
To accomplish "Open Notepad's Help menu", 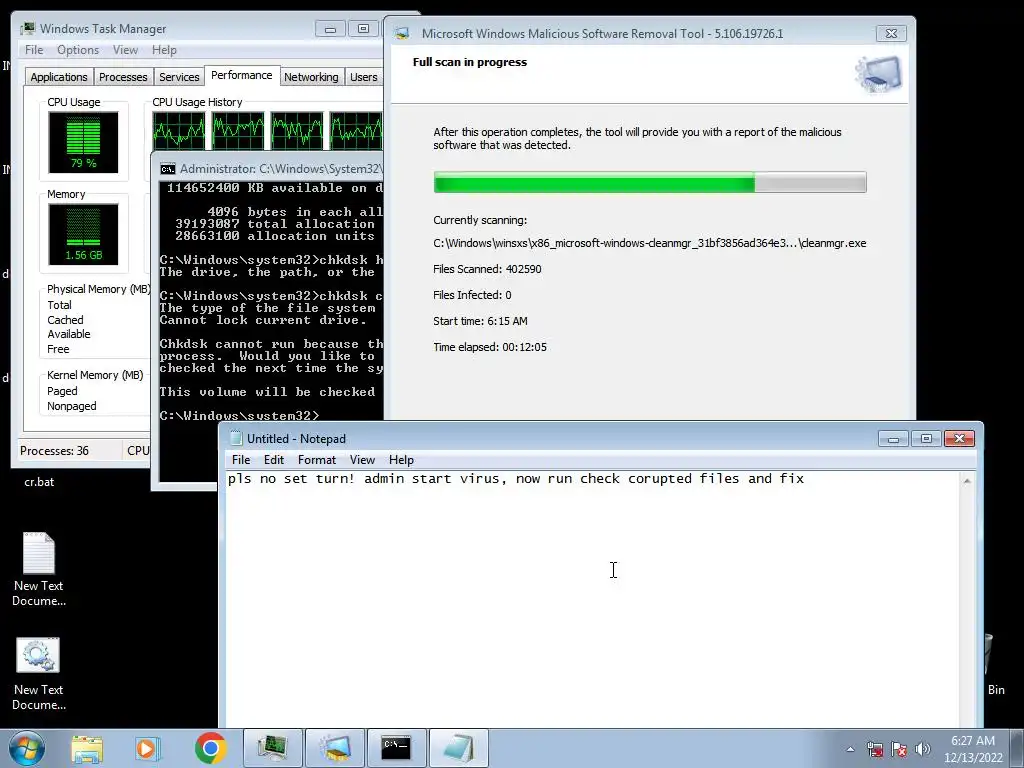I will point(401,460).
